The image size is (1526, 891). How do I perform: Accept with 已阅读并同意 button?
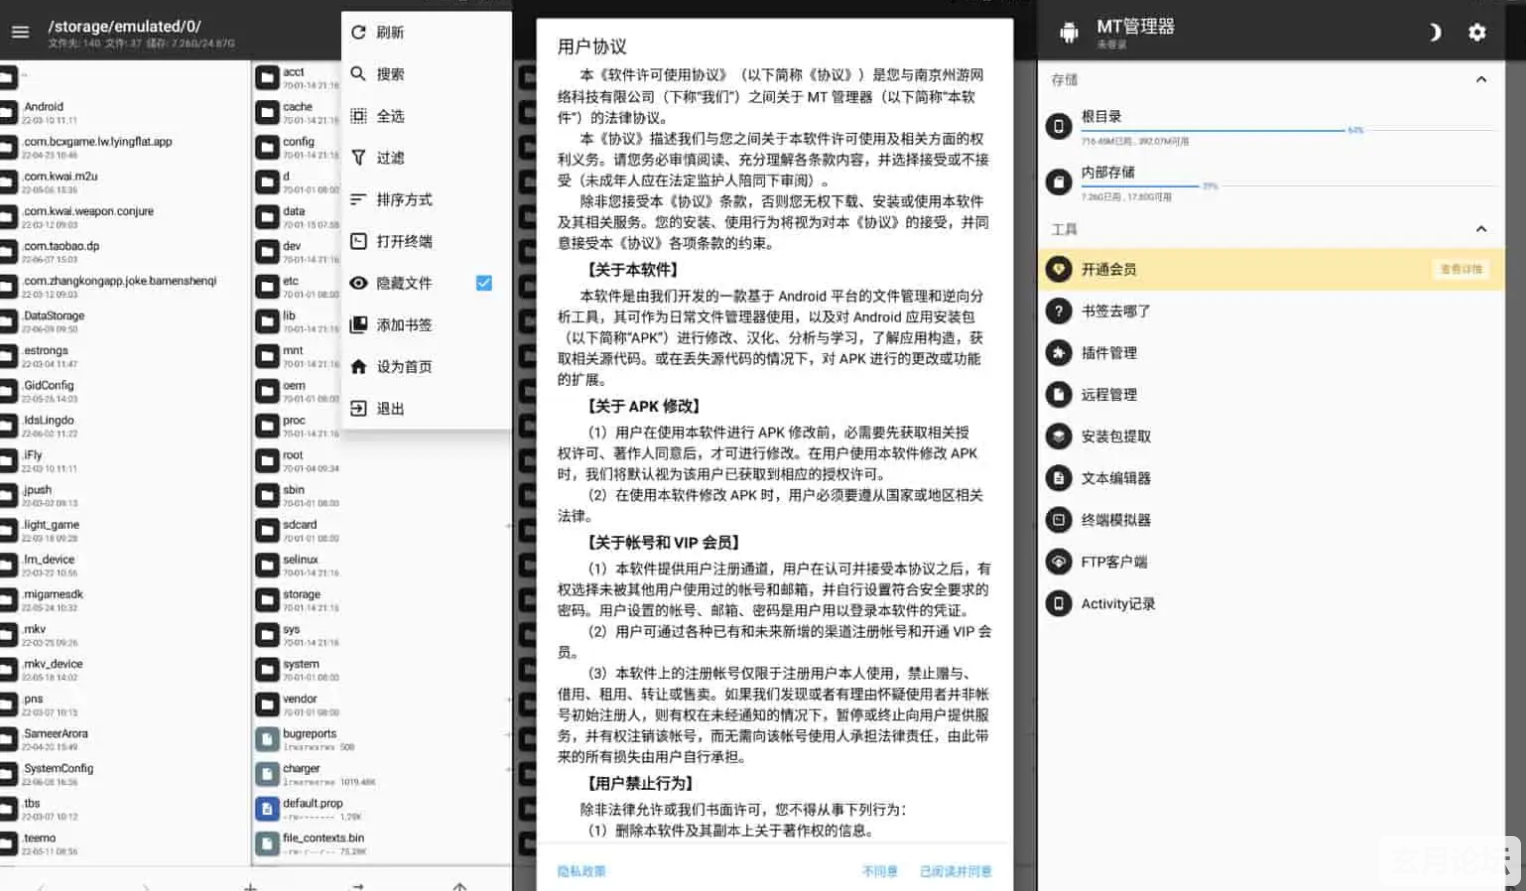click(955, 872)
